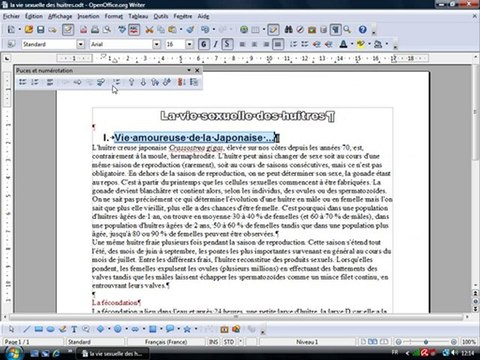Close the Puces et numérotation toolbar
480x360 pixels.
197,70
